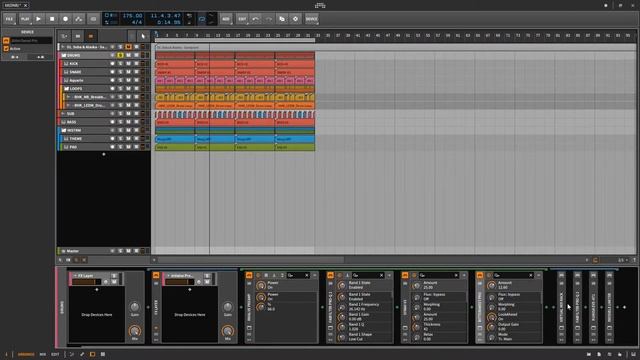The width and height of the screenshot is (640, 360).
Task: Collapse the LOOPS group folder
Action: pyautogui.click(x=67, y=89)
